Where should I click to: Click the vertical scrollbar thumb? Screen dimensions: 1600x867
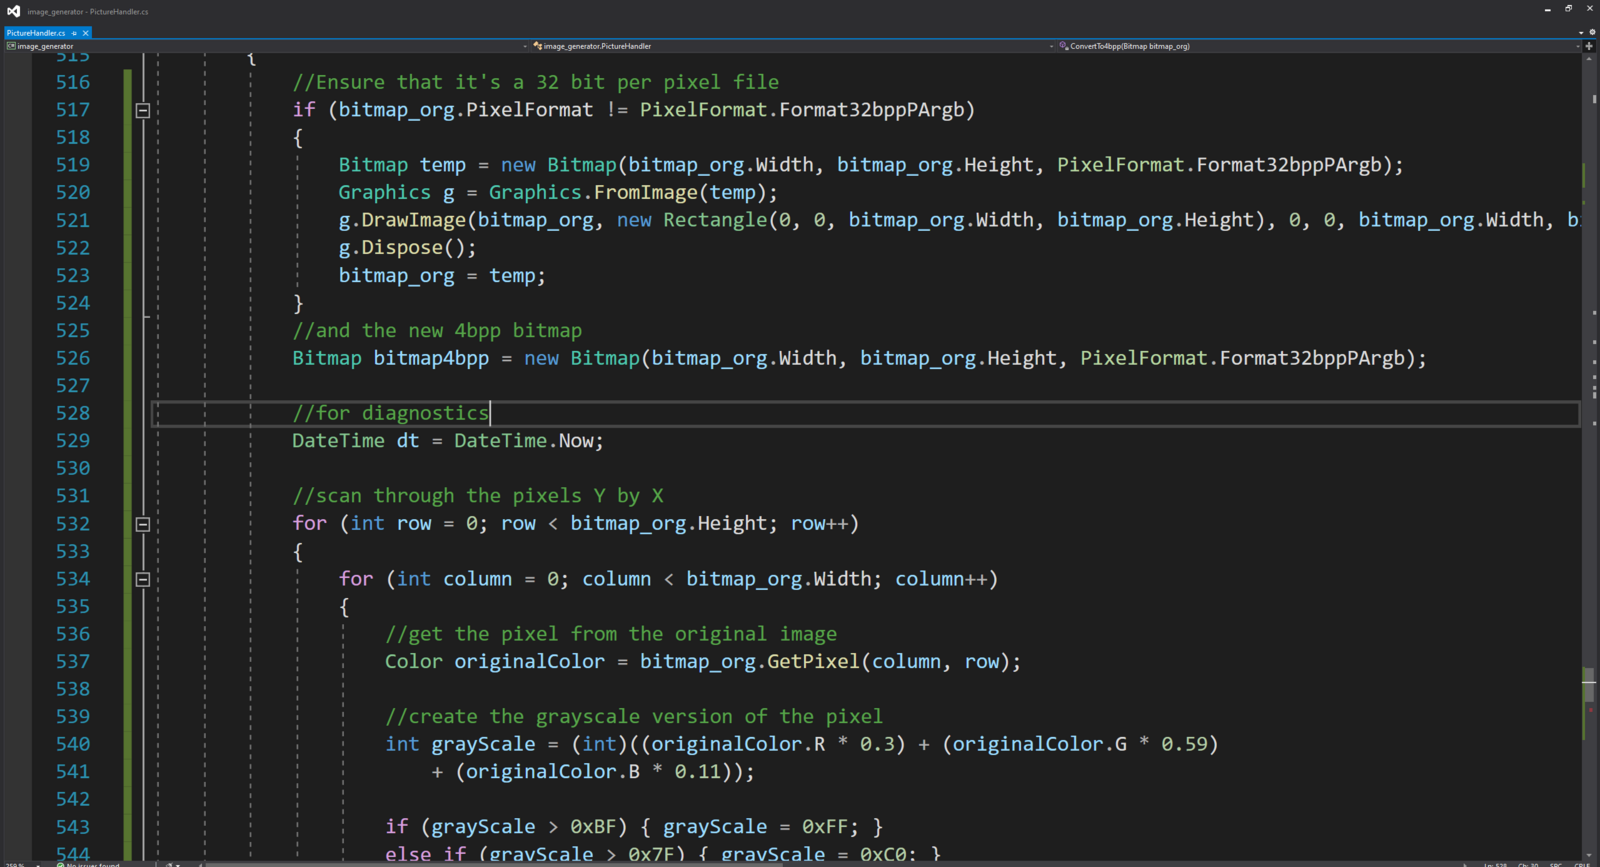[x=1589, y=684]
